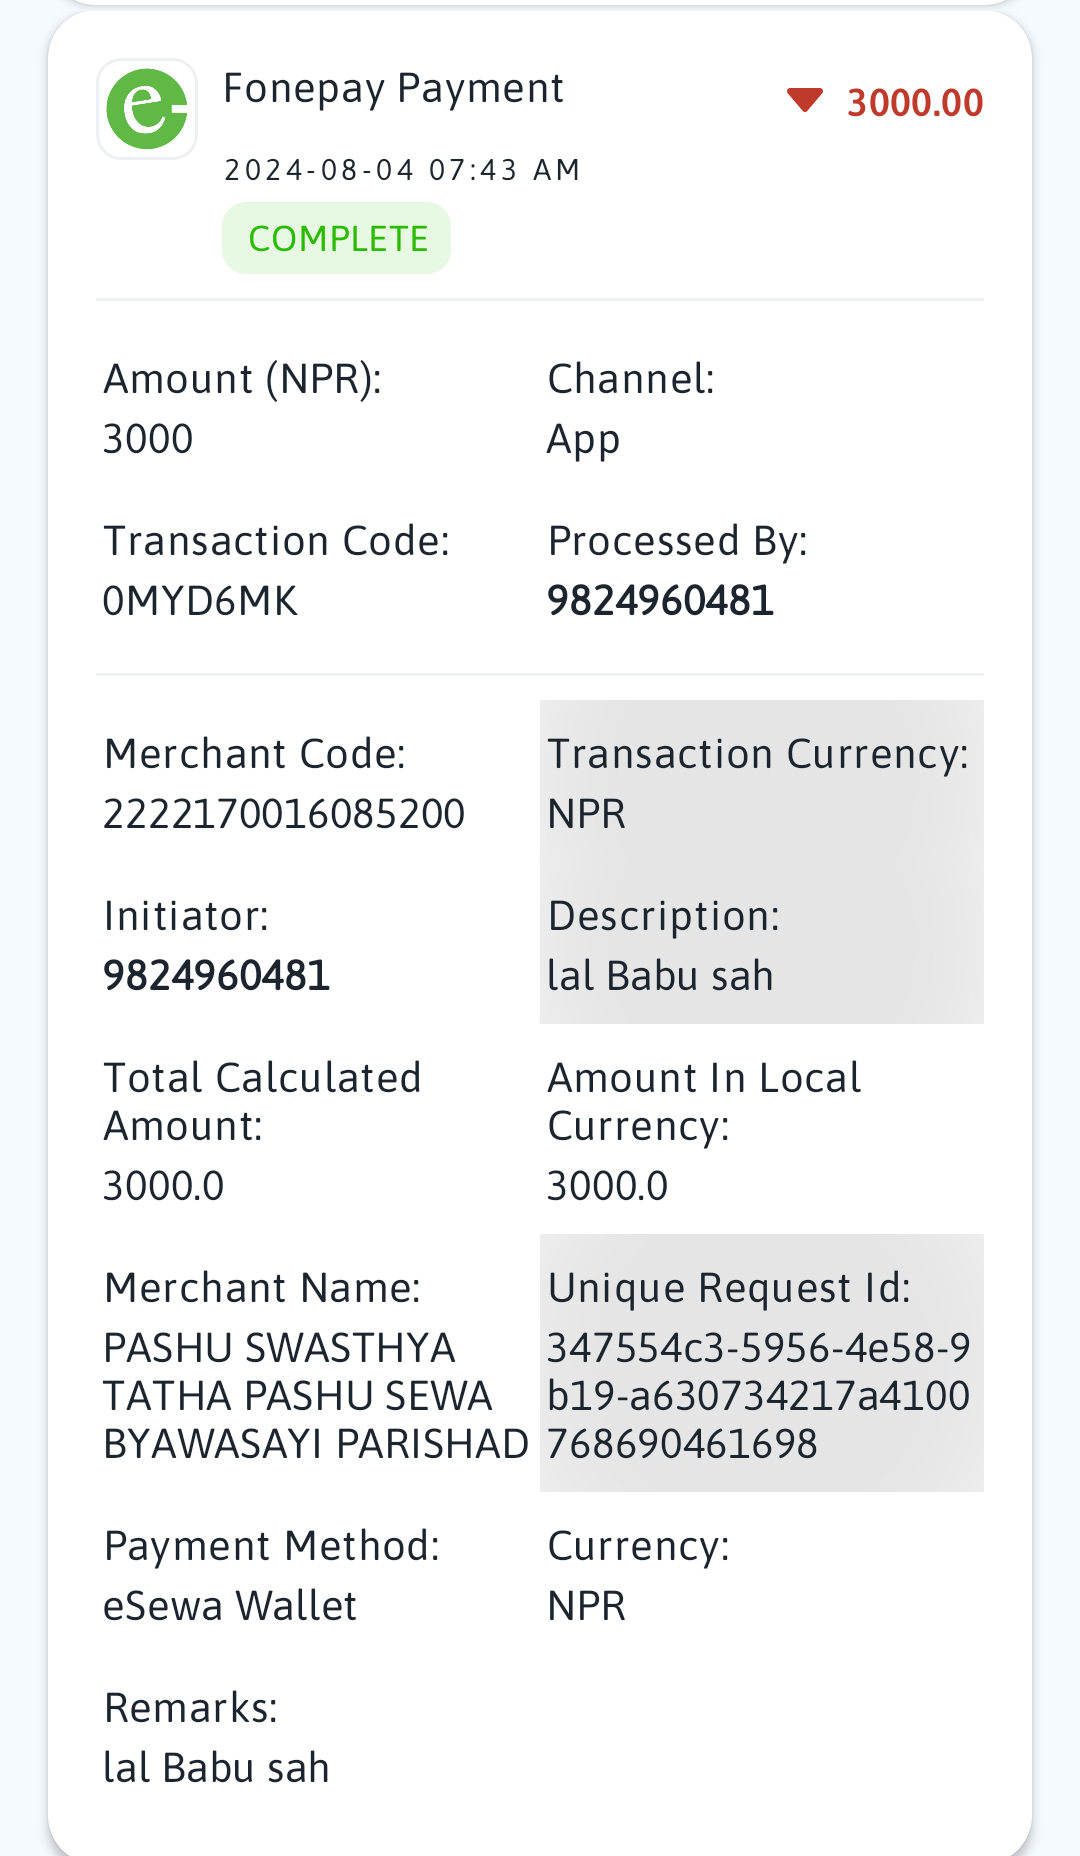Tap the 3000.00 debited amount
Image resolution: width=1080 pixels, height=1856 pixels.
(915, 103)
